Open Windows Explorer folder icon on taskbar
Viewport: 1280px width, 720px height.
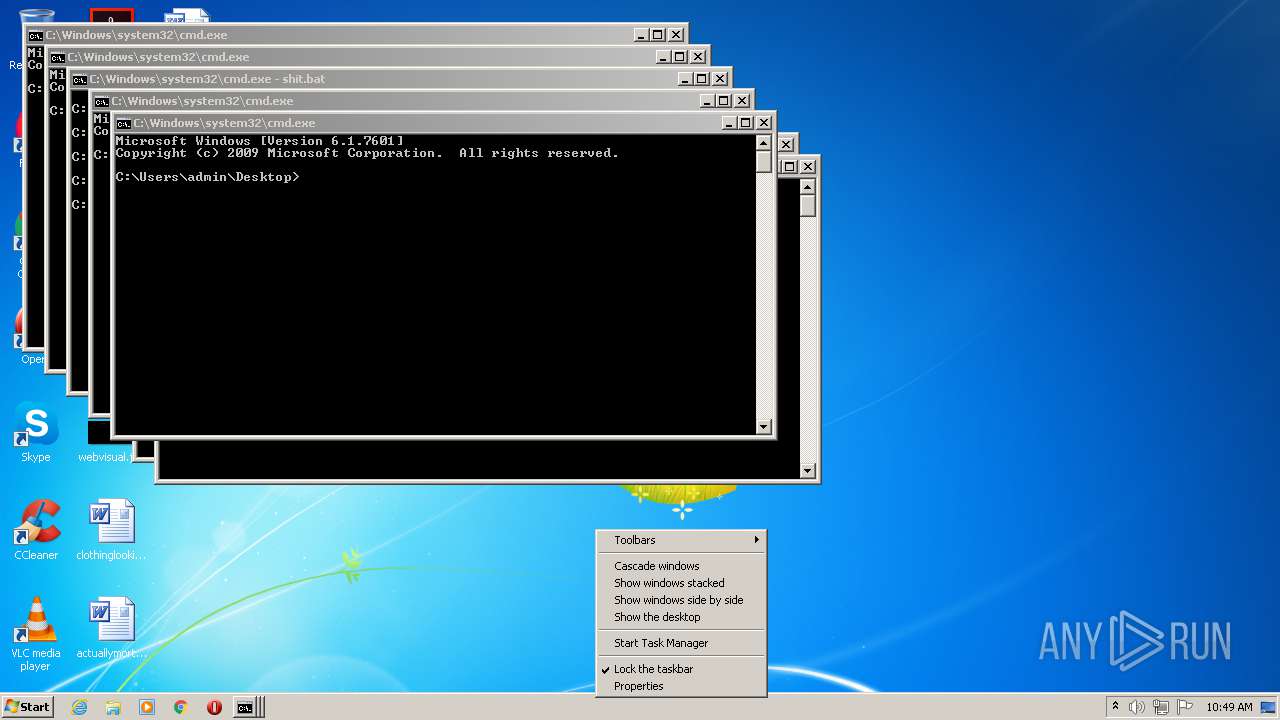(113, 707)
